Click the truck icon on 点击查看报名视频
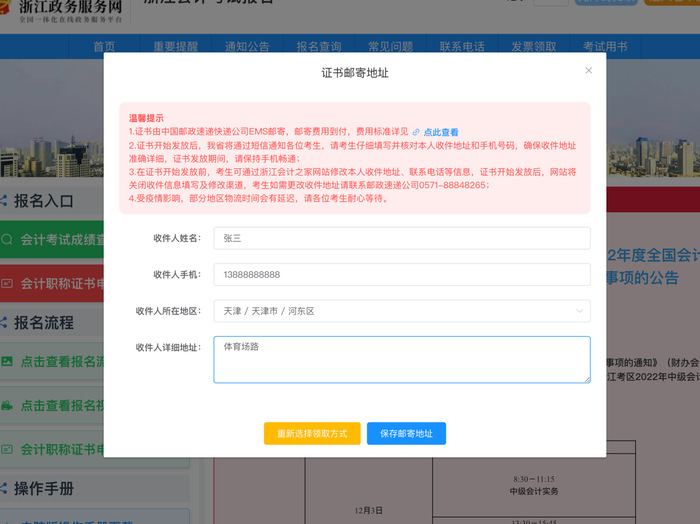 [7, 406]
